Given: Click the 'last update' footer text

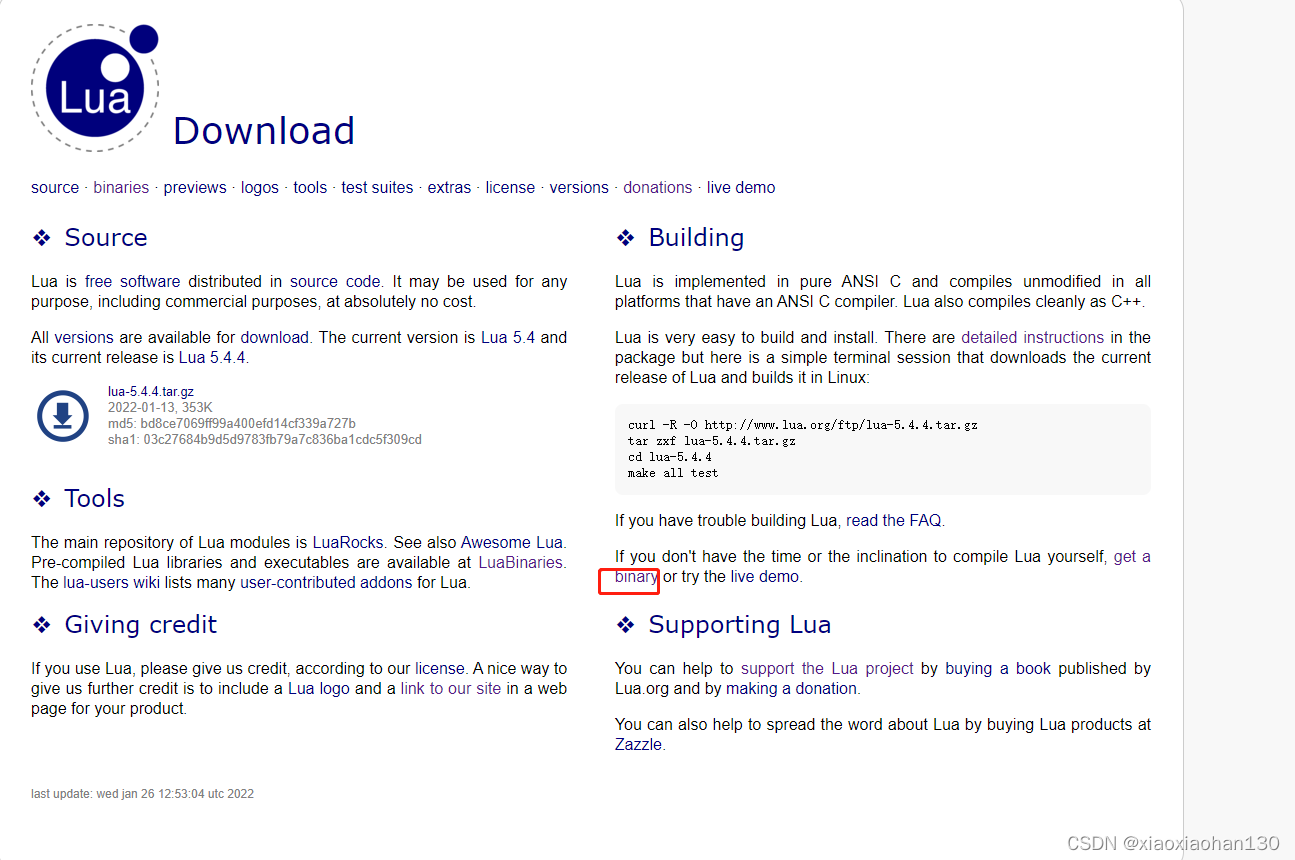Looking at the screenshot, I should 143,794.
